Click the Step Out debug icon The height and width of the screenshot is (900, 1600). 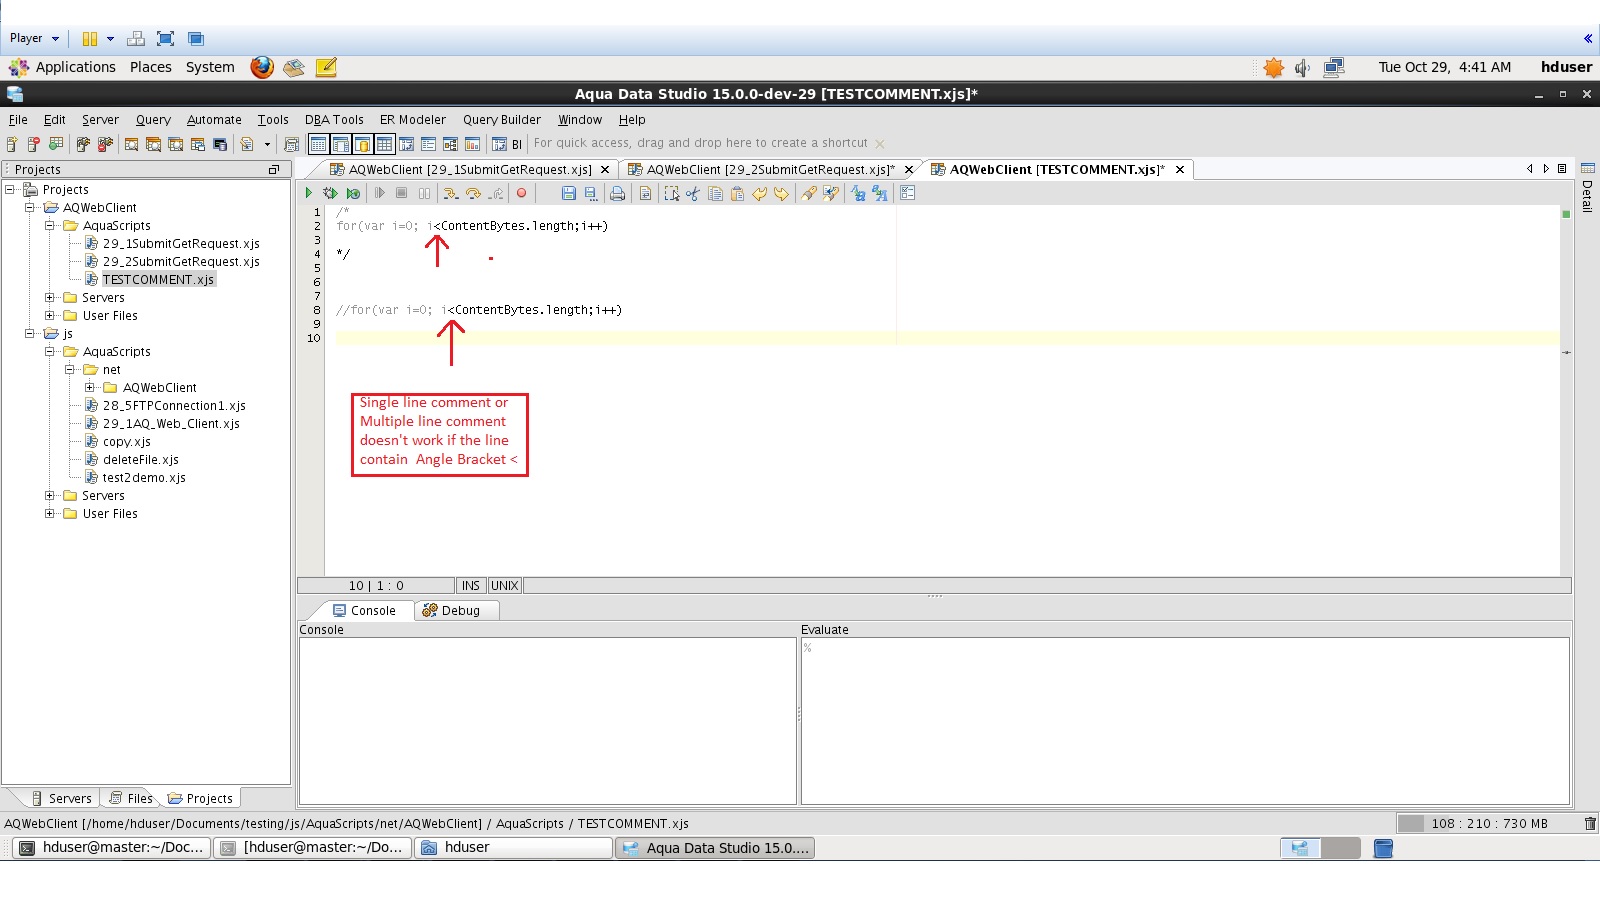click(496, 193)
